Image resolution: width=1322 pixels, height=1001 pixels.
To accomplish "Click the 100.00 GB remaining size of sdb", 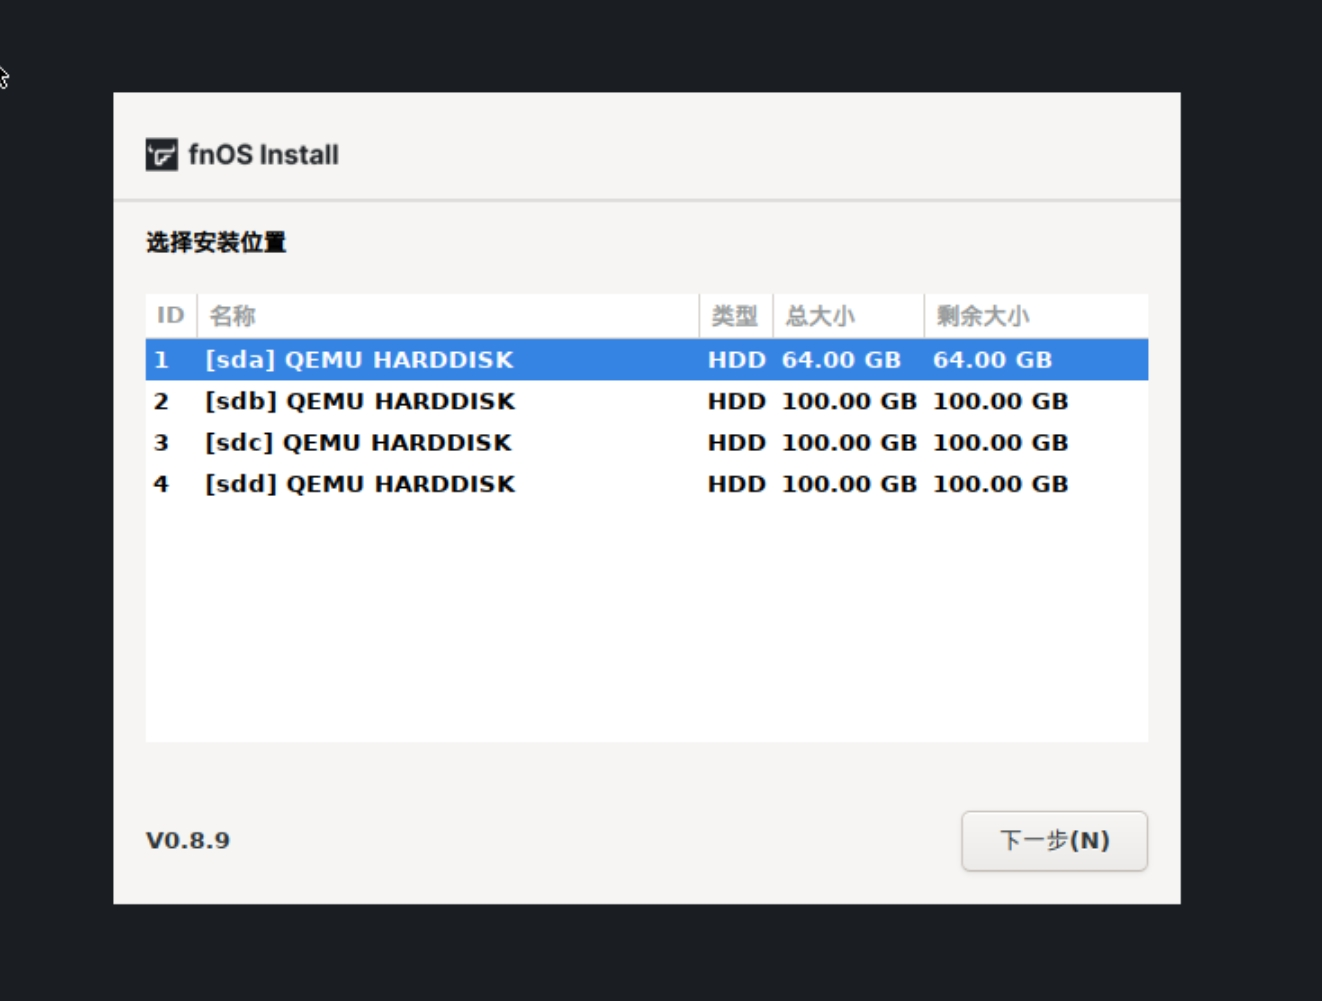I will [x=1001, y=401].
